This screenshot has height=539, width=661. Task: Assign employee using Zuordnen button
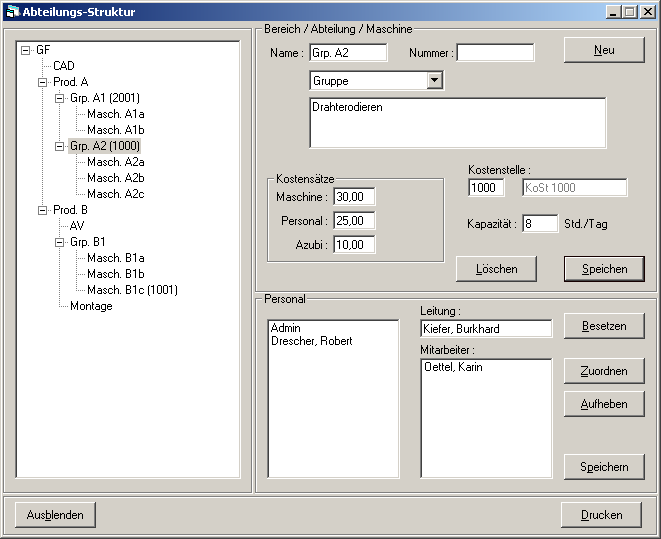[604, 371]
